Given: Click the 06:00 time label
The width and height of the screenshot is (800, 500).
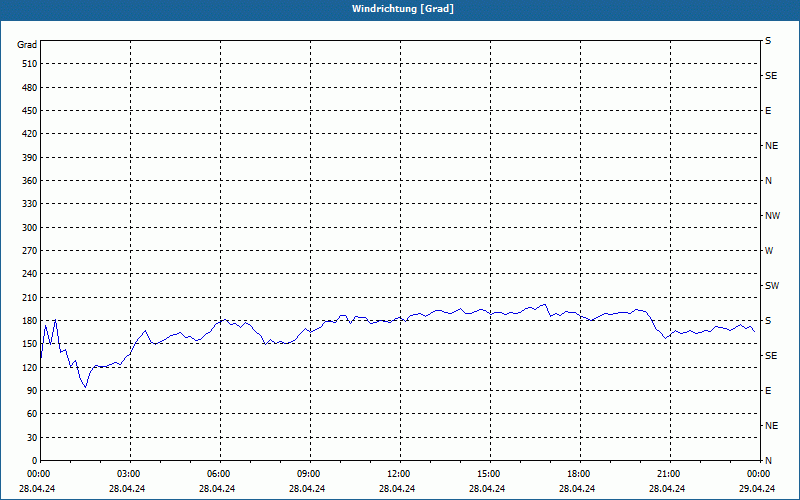Looking at the screenshot, I should (x=218, y=474).
